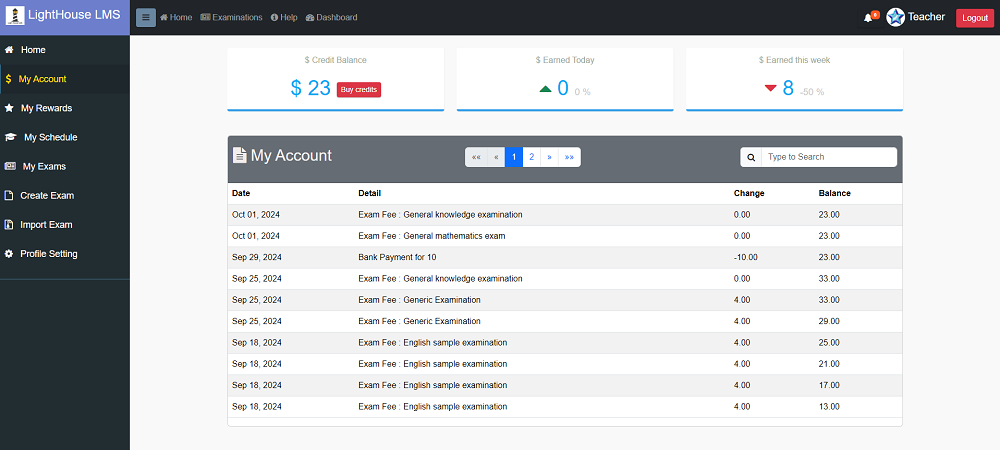Click the star icon beside My Rewards

[9, 108]
